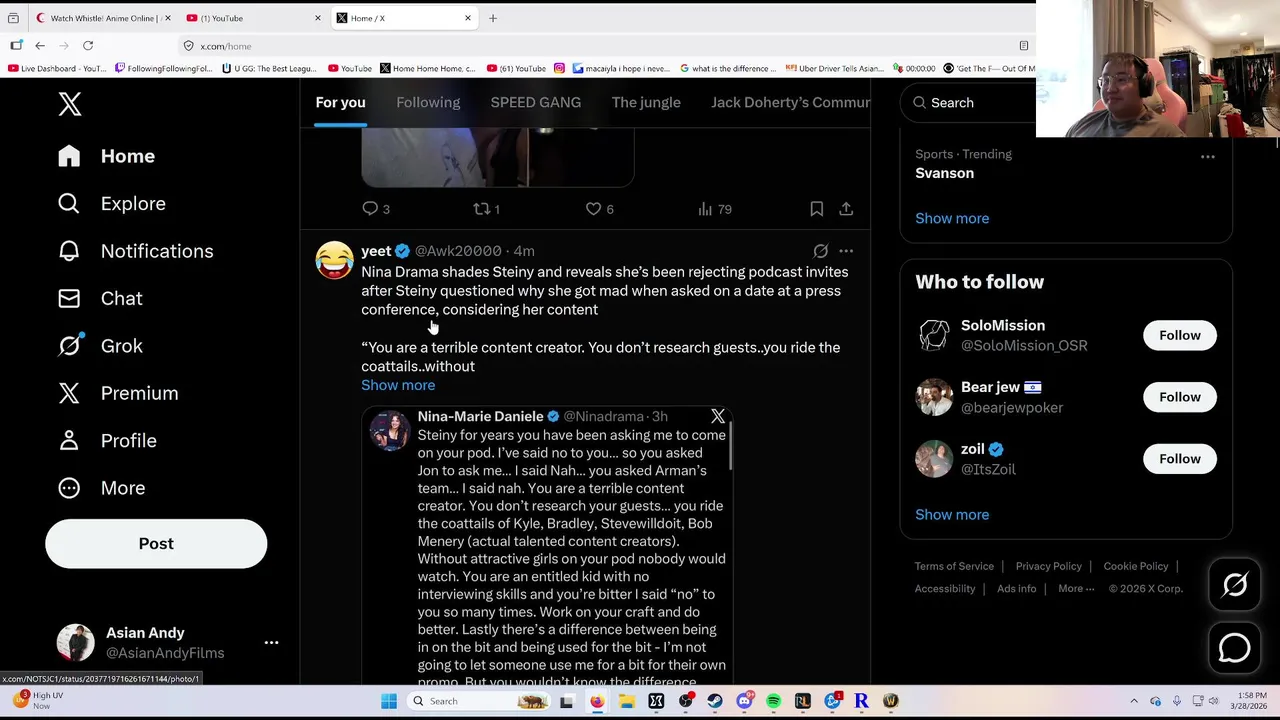This screenshot has width=1280, height=720.
Task: Reply to the post with 3 comments
Action: tap(376, 209)
